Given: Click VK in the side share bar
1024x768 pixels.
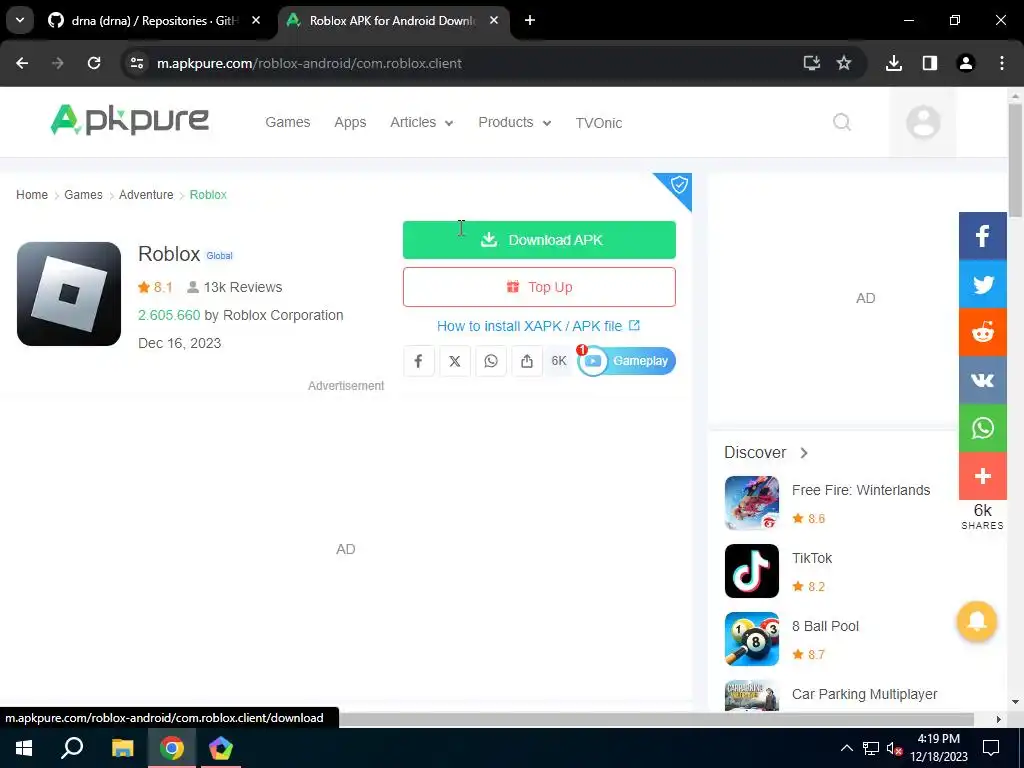Looking at the screenshot, I should [x=982, y=380].
